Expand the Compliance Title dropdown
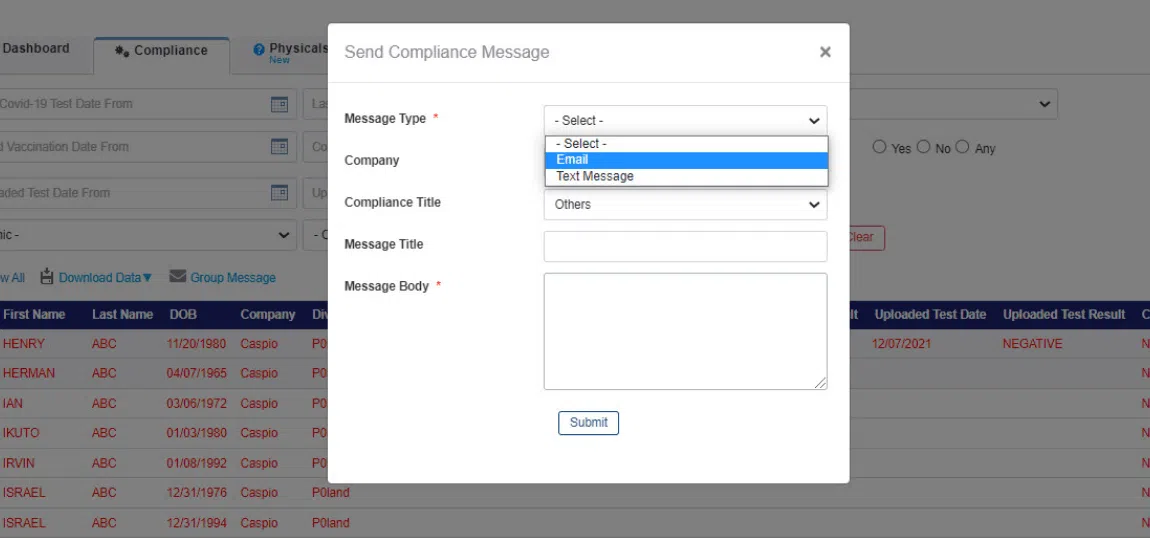 tap(685, 204)
